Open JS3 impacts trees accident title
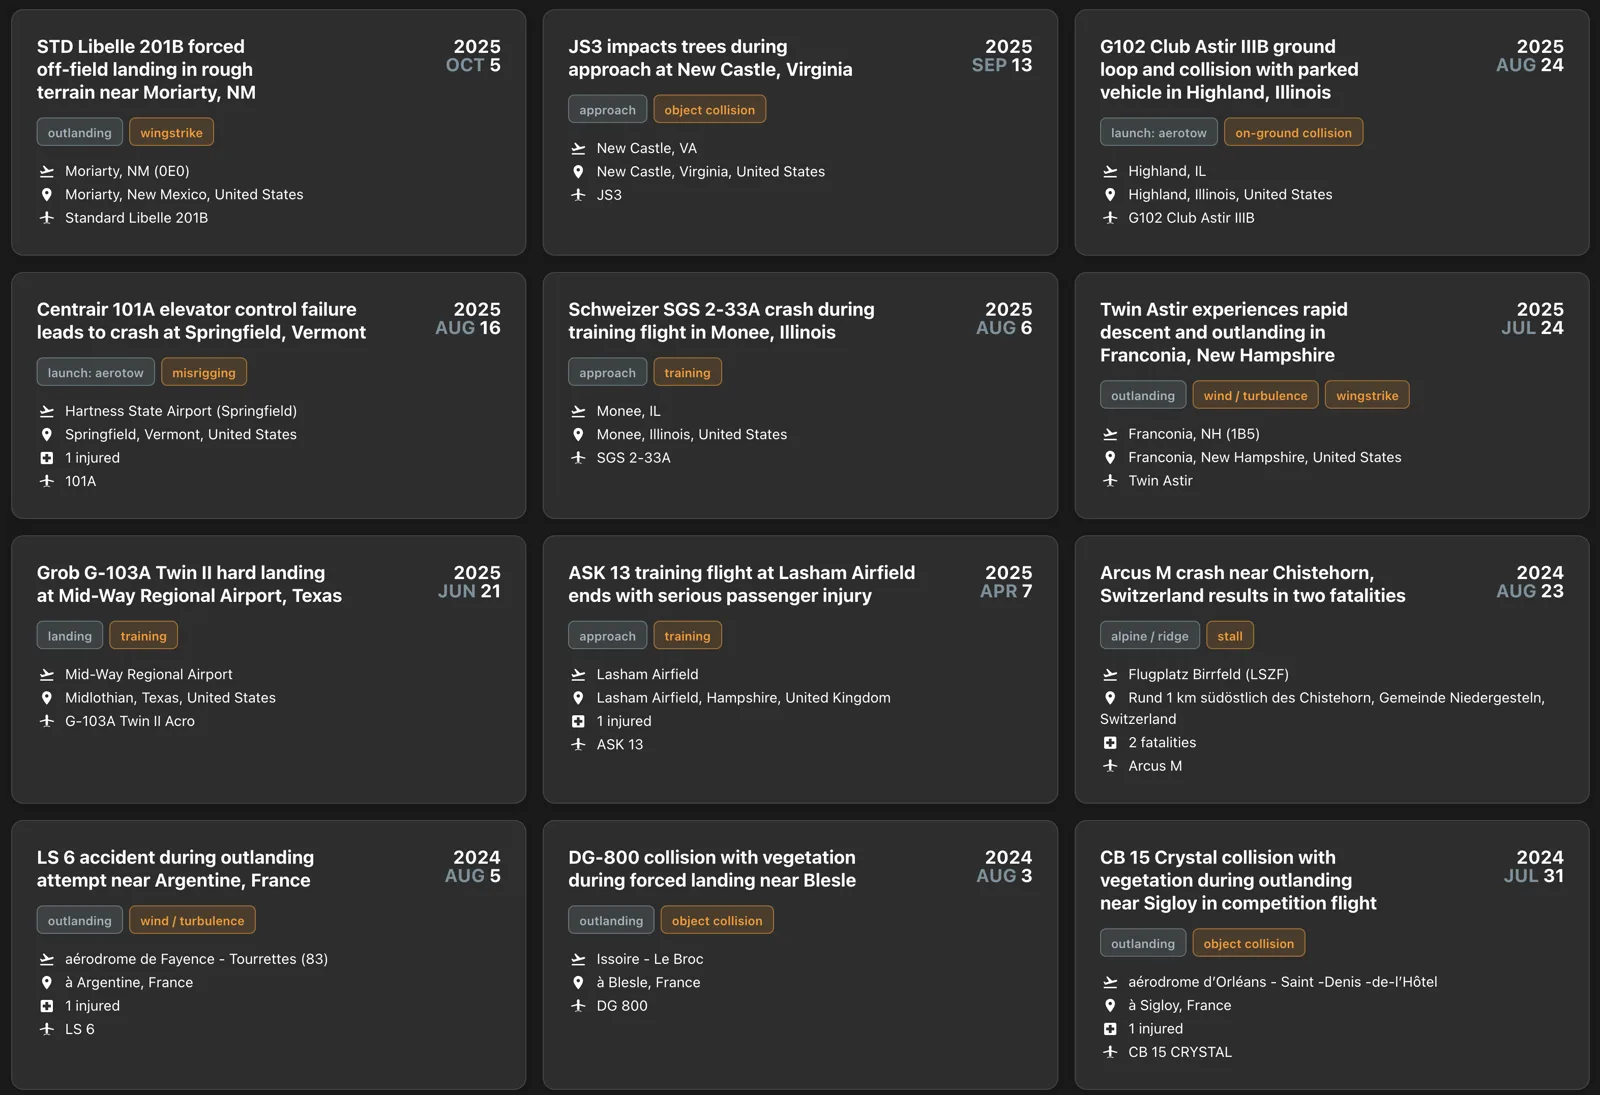The image size is (1600, 1095). tap(710, 58)
